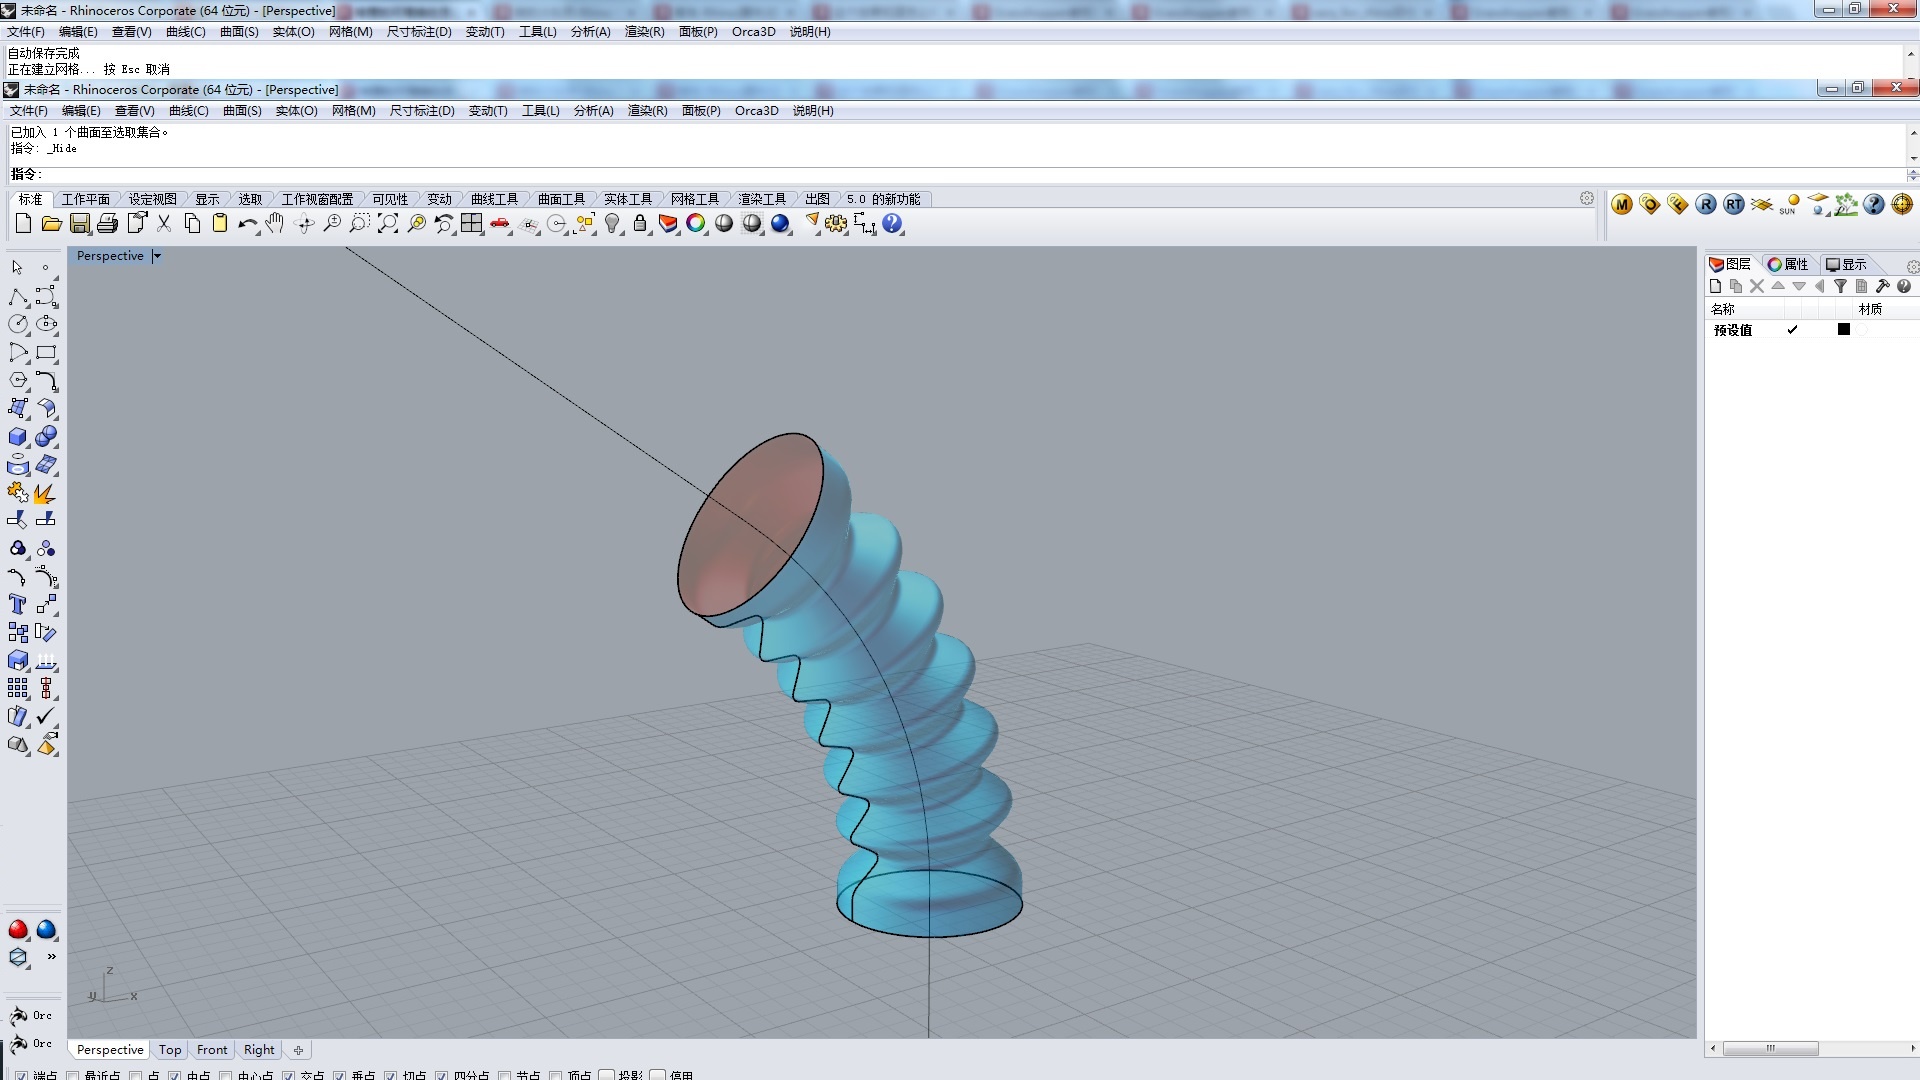This screenshot has width=1920, height=1080.
Task: Click the red material ball in sidebar
Action: 18,930
